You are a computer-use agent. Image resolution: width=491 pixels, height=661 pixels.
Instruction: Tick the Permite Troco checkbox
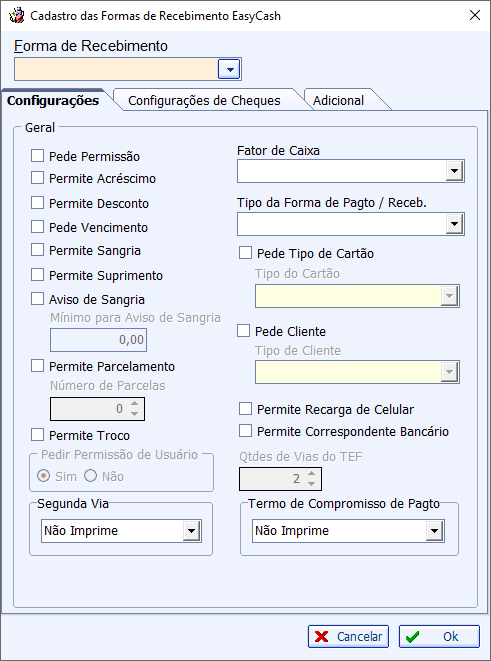[x=38, y=434]
